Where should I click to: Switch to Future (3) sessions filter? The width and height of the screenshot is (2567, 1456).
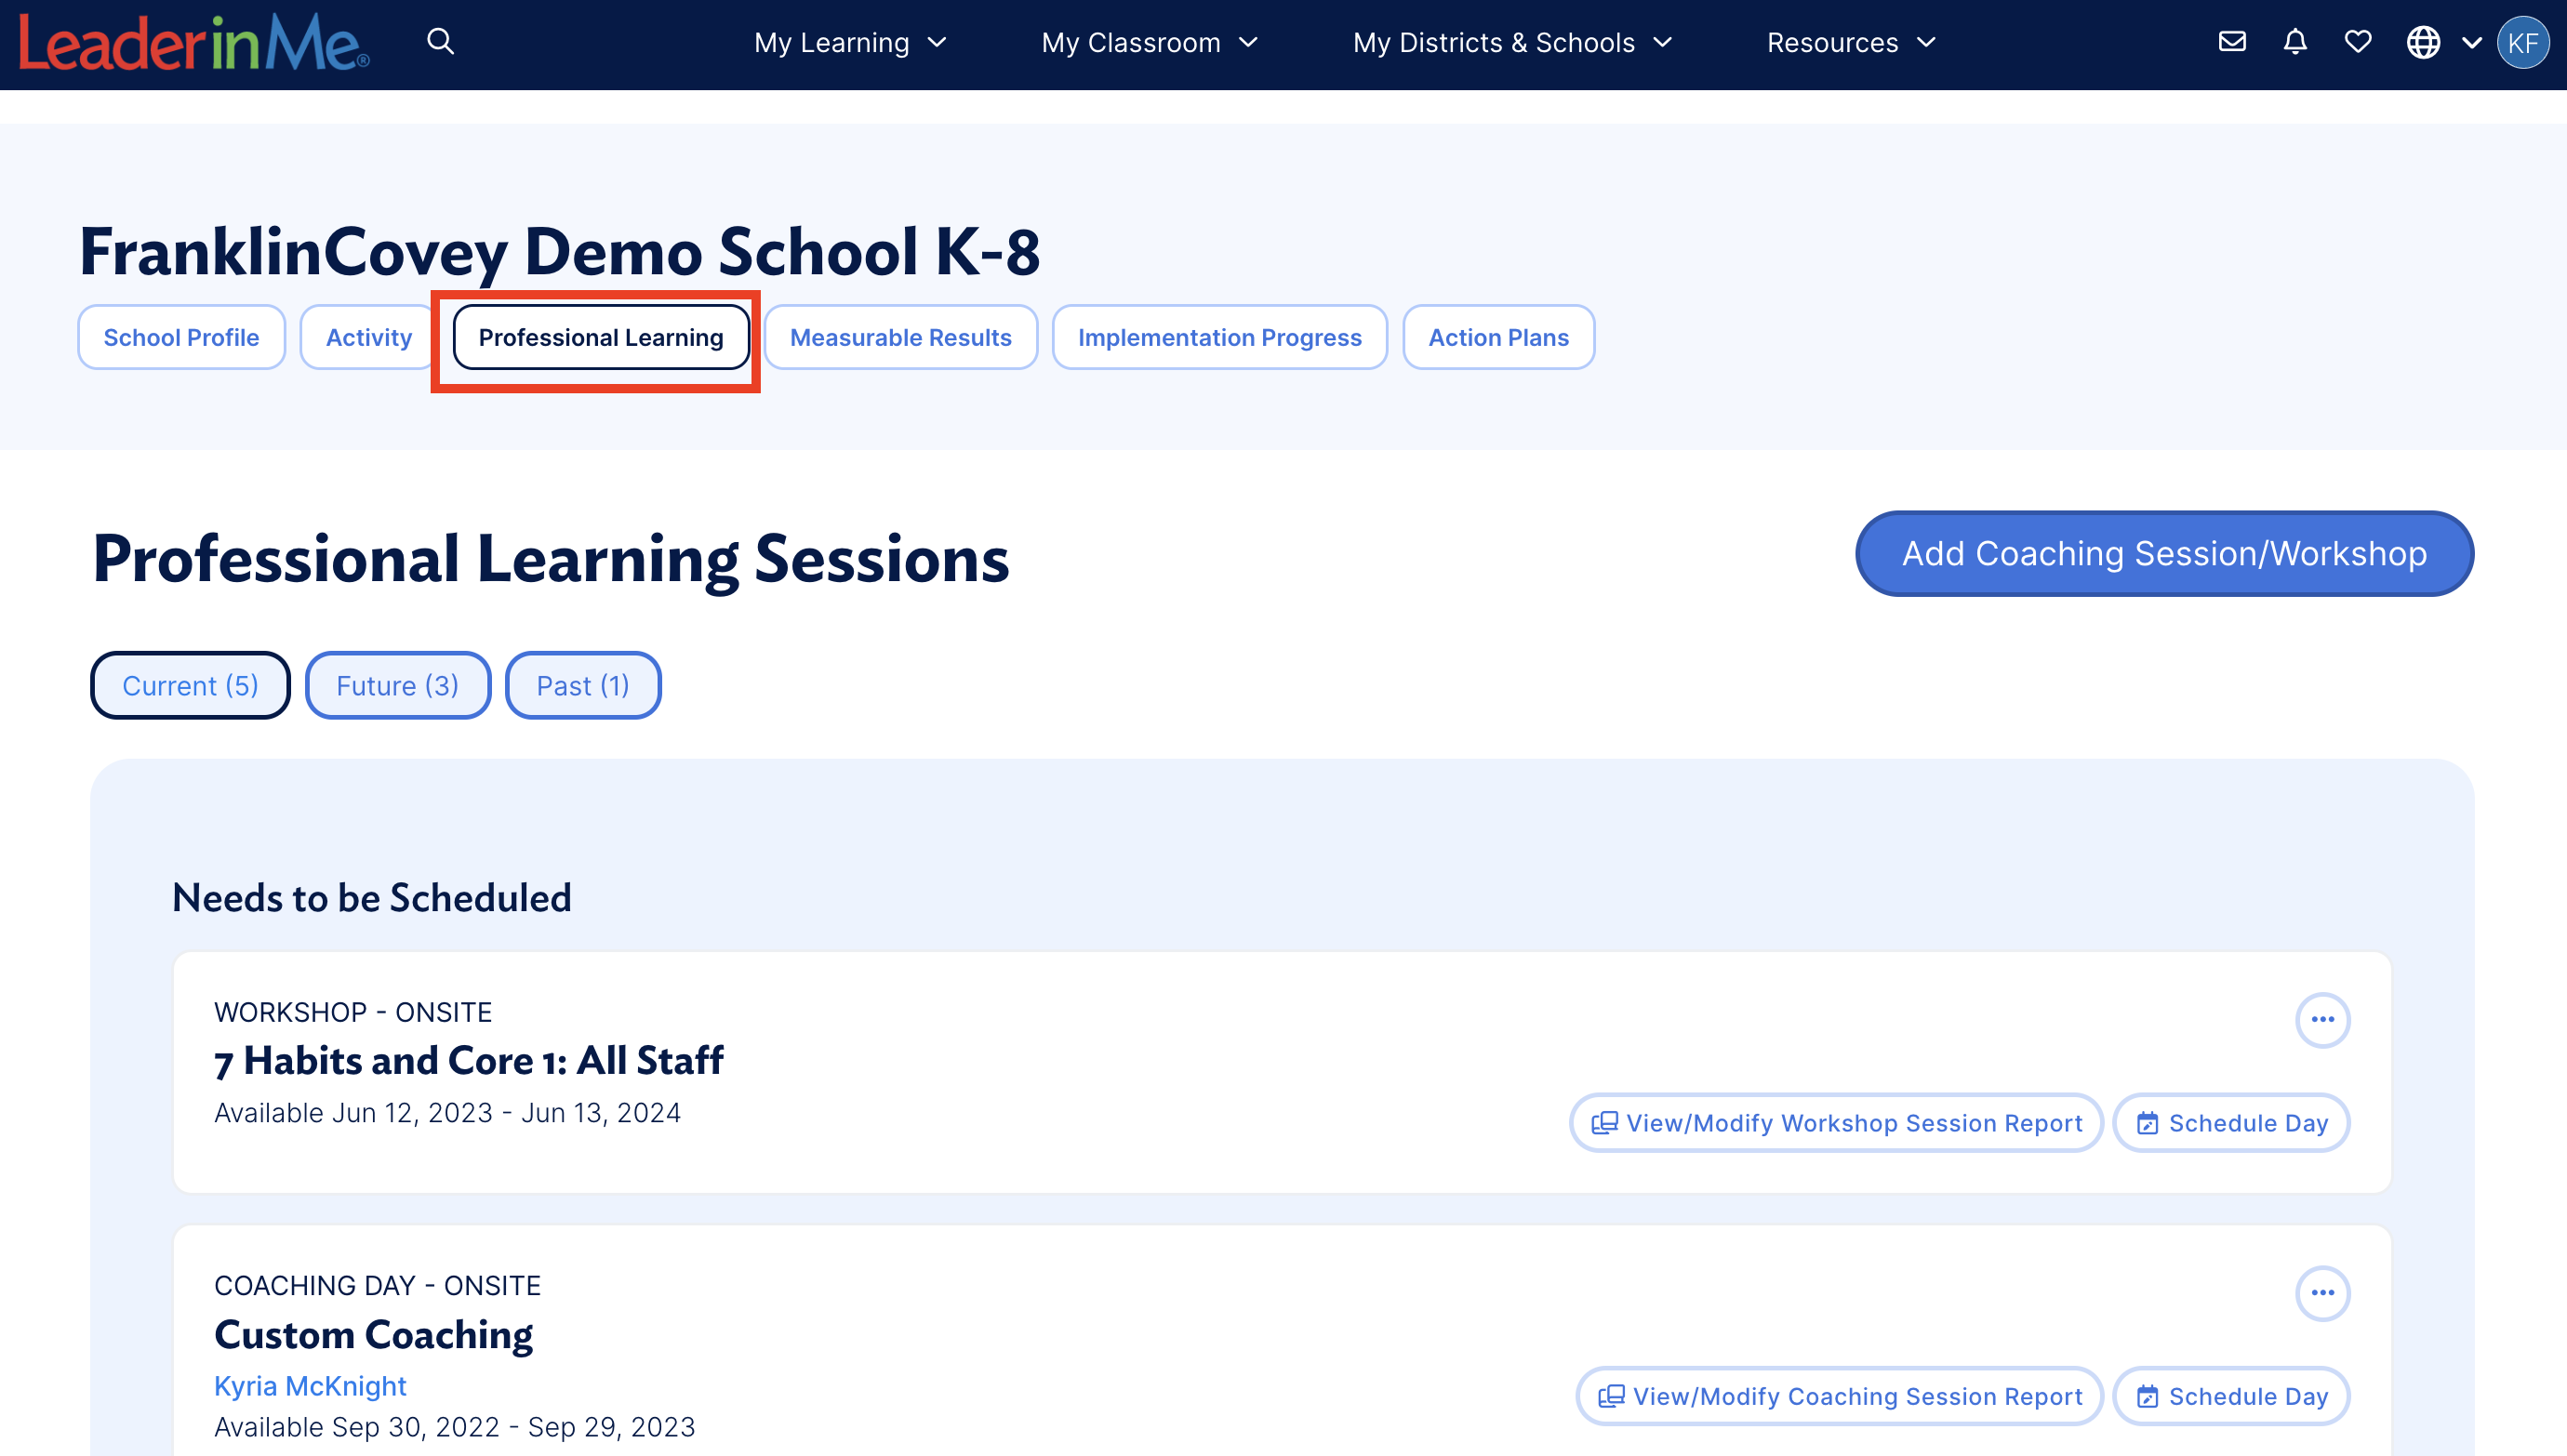click(397, 685)
